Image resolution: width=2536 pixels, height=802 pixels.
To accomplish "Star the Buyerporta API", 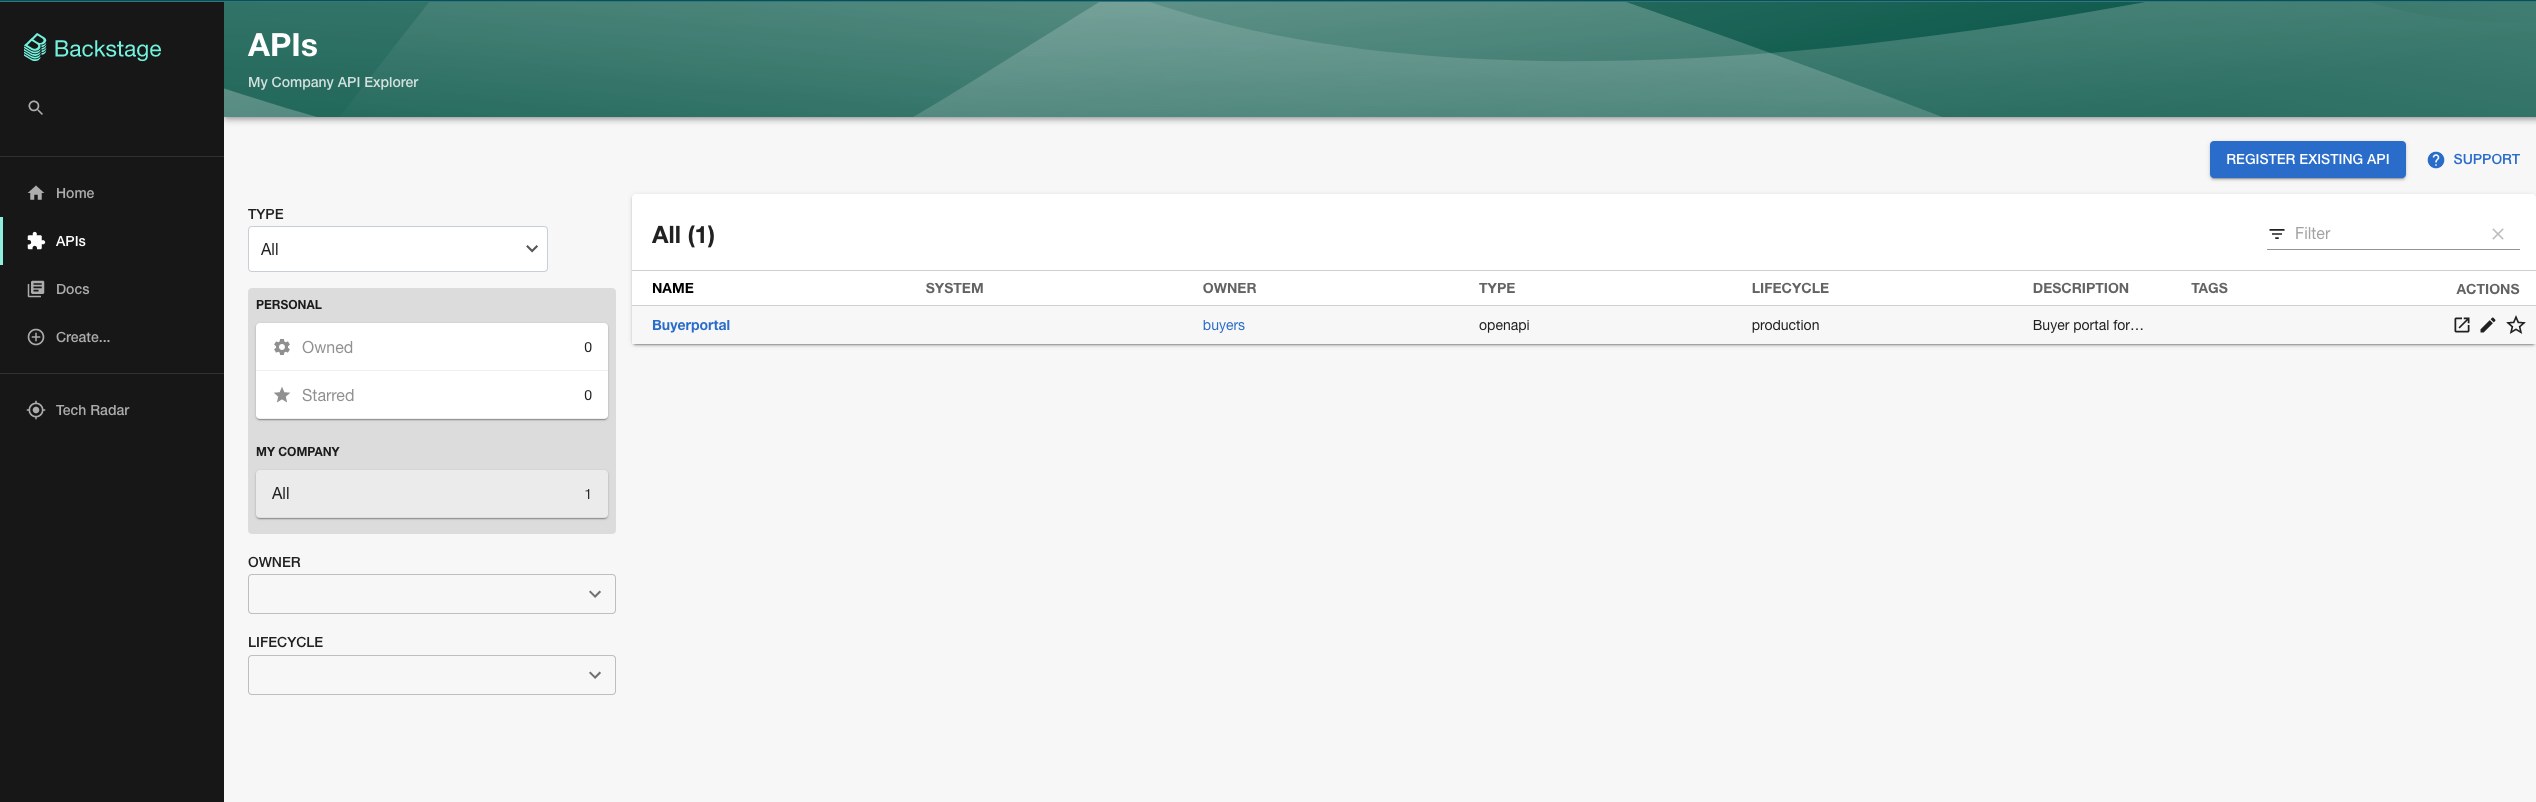I will [2516, 325].
